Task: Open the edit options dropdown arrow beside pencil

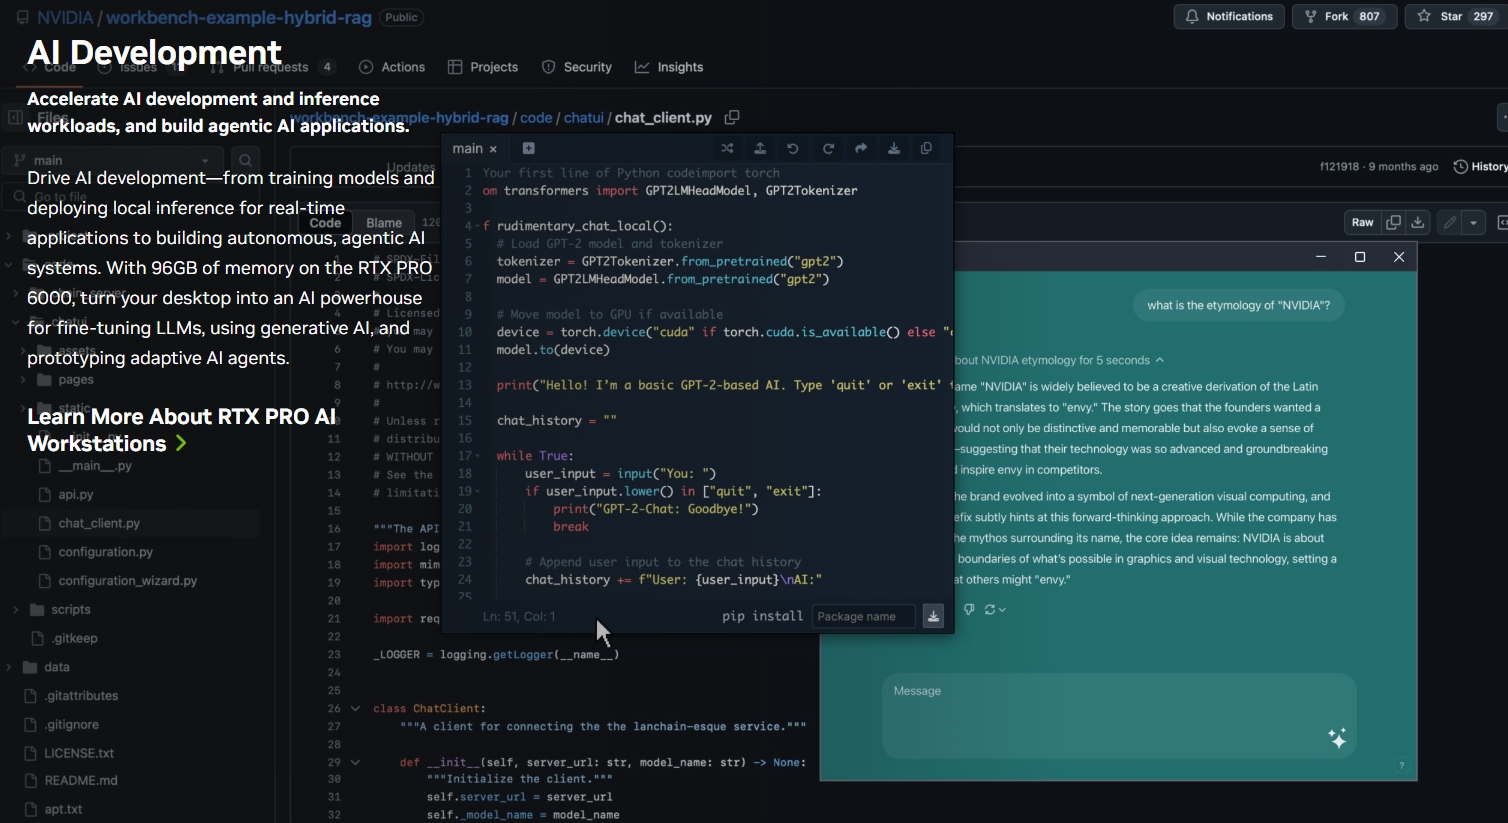Action: [1473, 222]
